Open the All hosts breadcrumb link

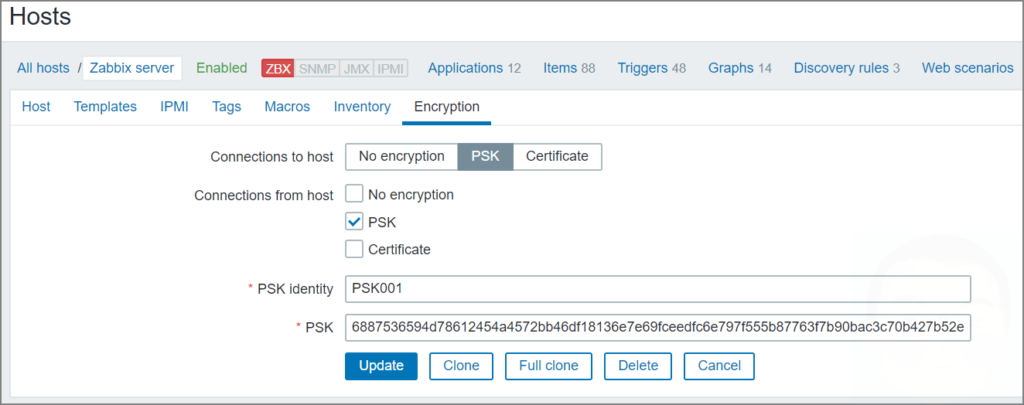click(43, 68)
